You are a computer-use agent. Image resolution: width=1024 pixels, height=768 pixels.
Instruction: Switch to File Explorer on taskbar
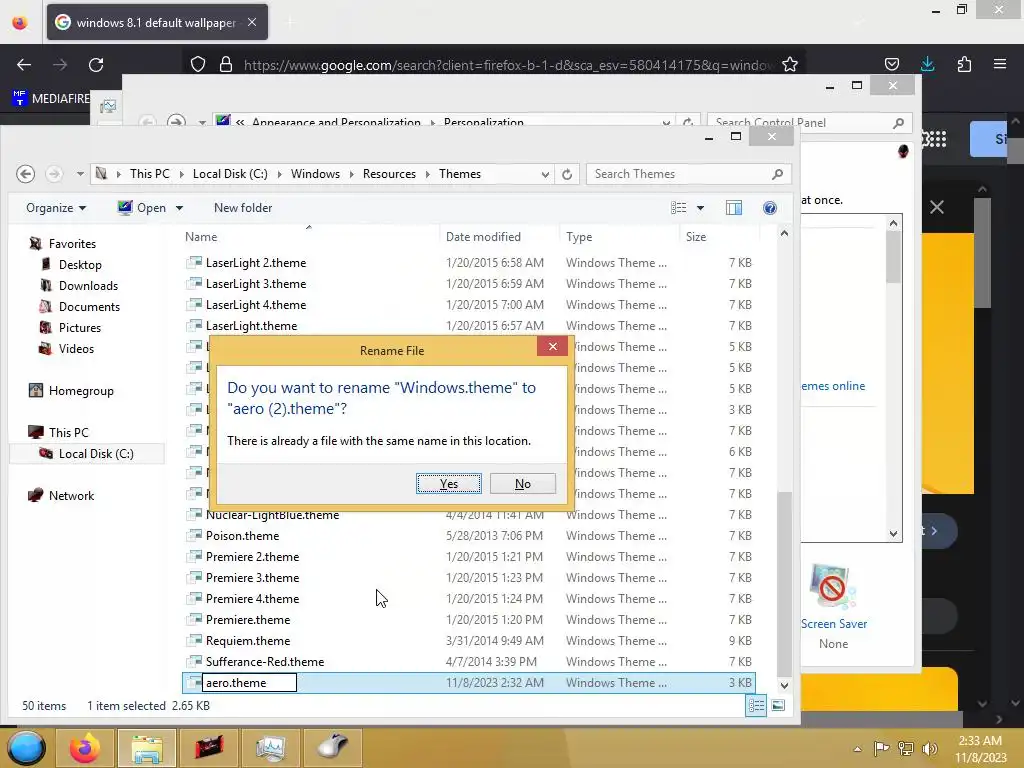coord(146,748)
